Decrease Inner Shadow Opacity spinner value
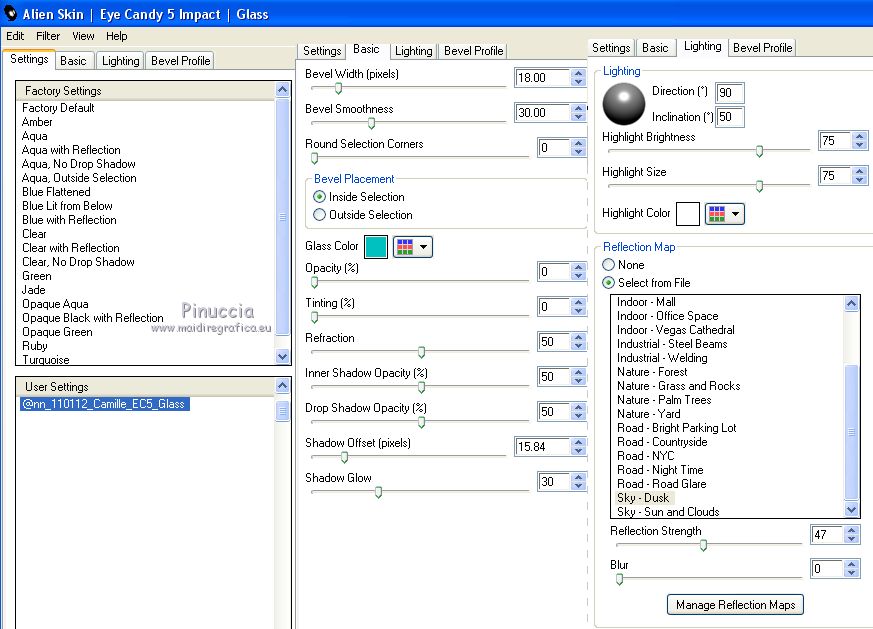Image resolution: width=873 pixels, height=629 pixels. coord(579,381)
